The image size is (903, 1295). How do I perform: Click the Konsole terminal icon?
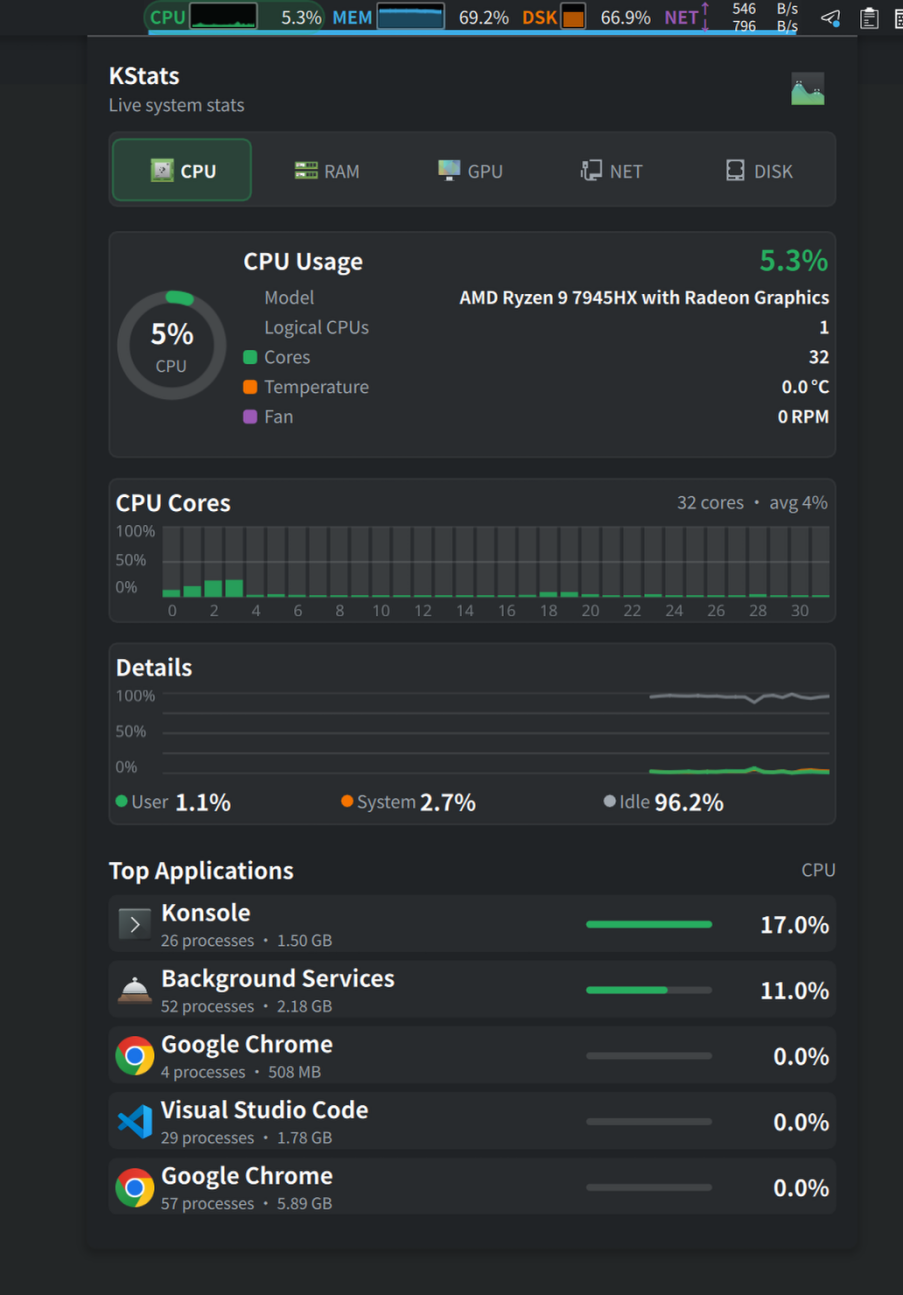point(134,925)
